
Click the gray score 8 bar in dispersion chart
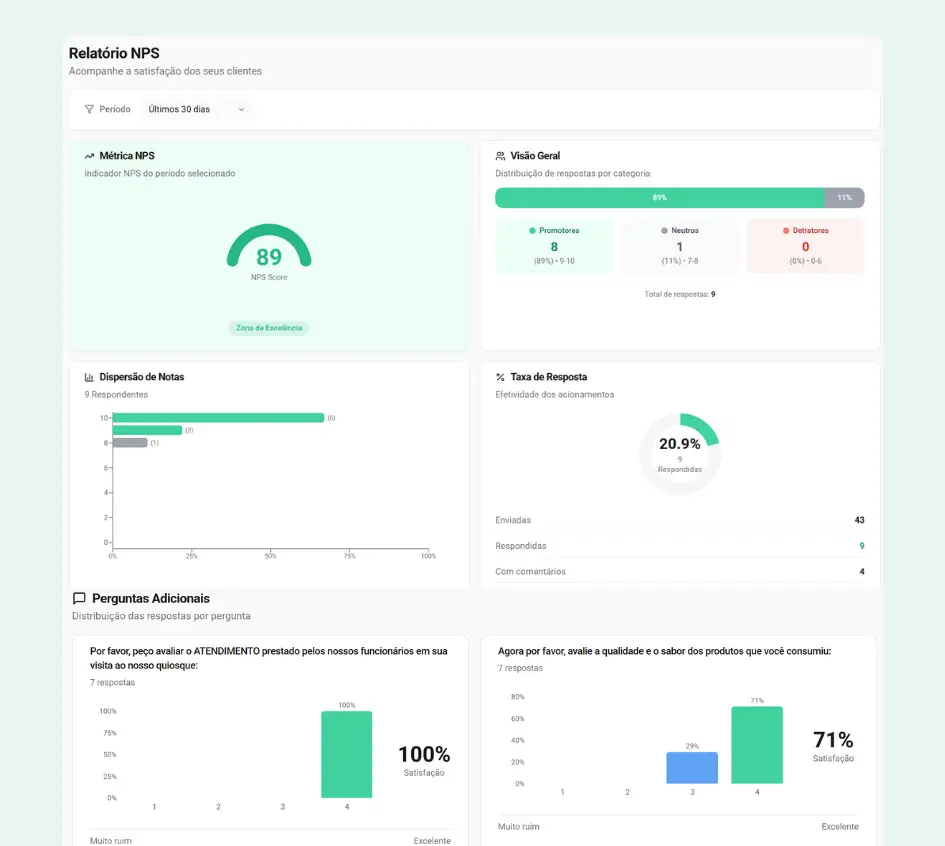point(130,443)
